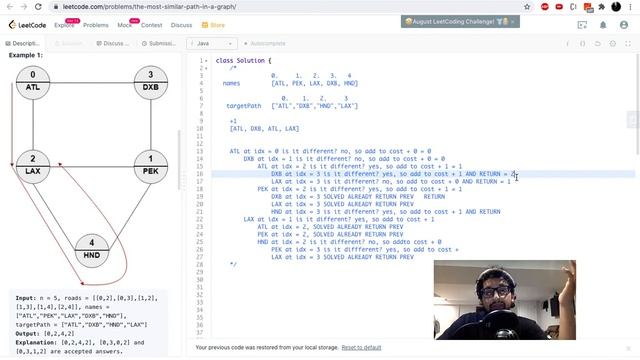640x360 pixels.
Task: Click line 22 'LAX at idx = 1' text
Action: [x=339, y=220]
